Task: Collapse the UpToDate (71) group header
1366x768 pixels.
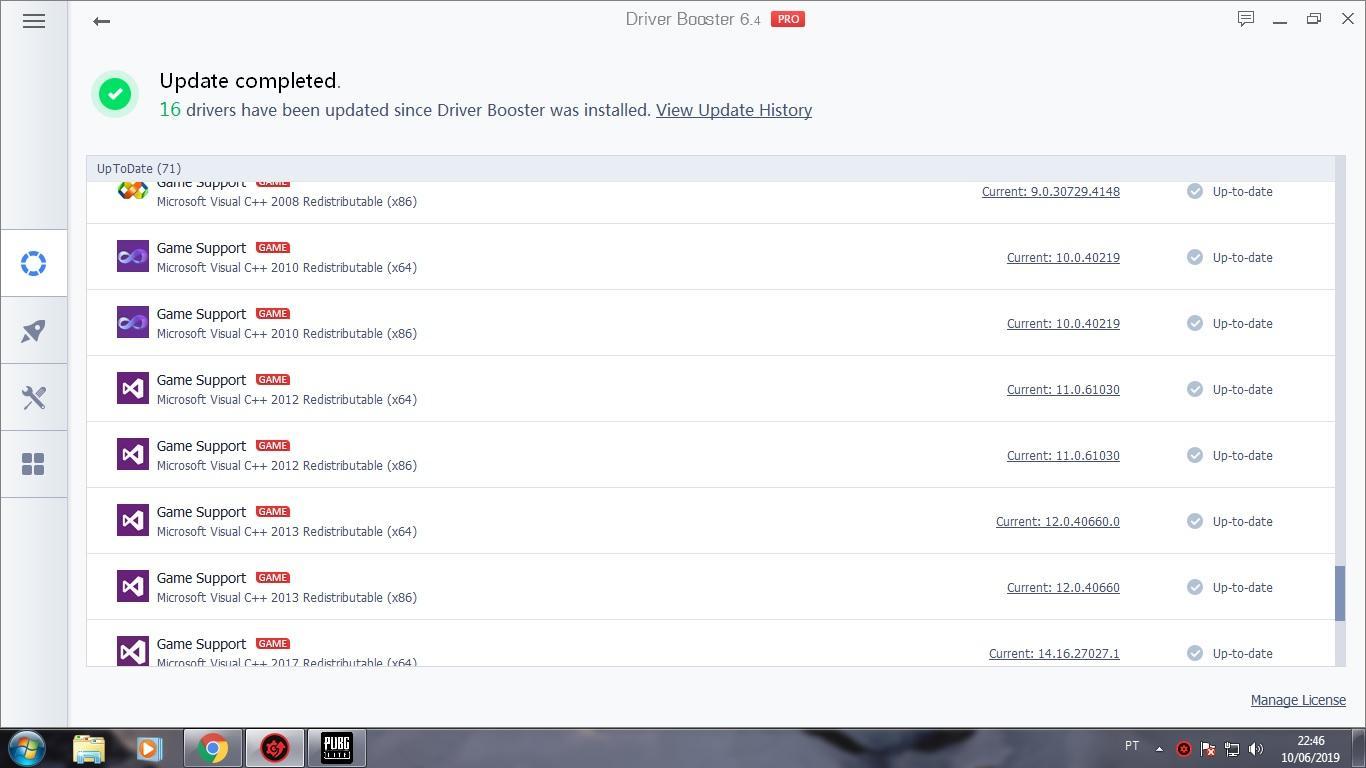Action: tap(711, 168)
